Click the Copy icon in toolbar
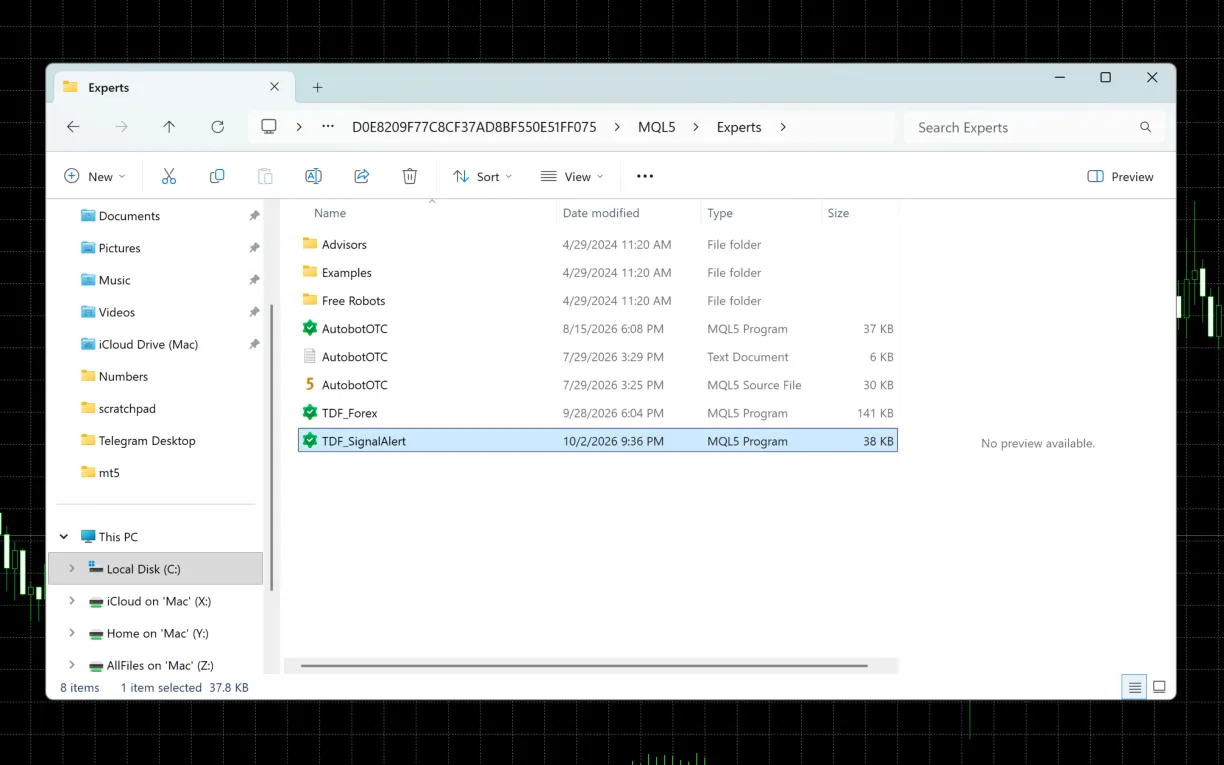The width and height of the screenshot is (1224, 765). tap(217, 176)
